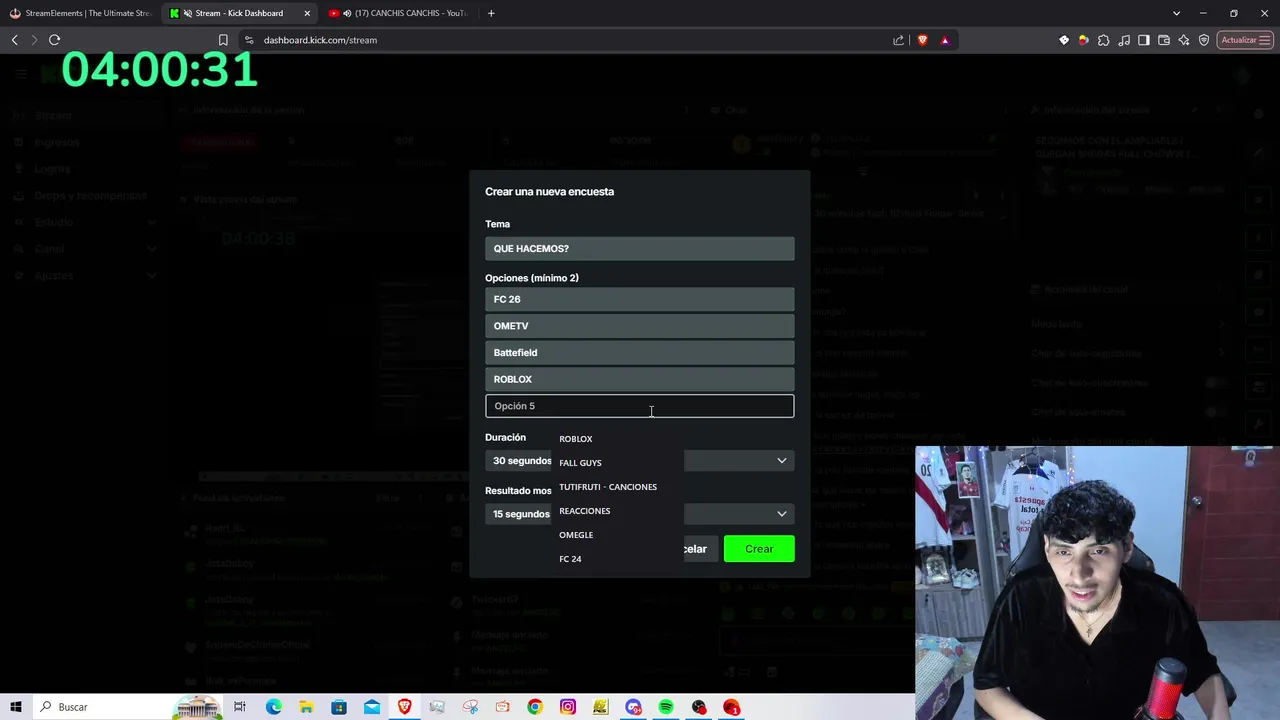Open the tab search chevron
The height and width of the screenshot is (720, 1280).
pyautogui.click(x=1176, y=13)
